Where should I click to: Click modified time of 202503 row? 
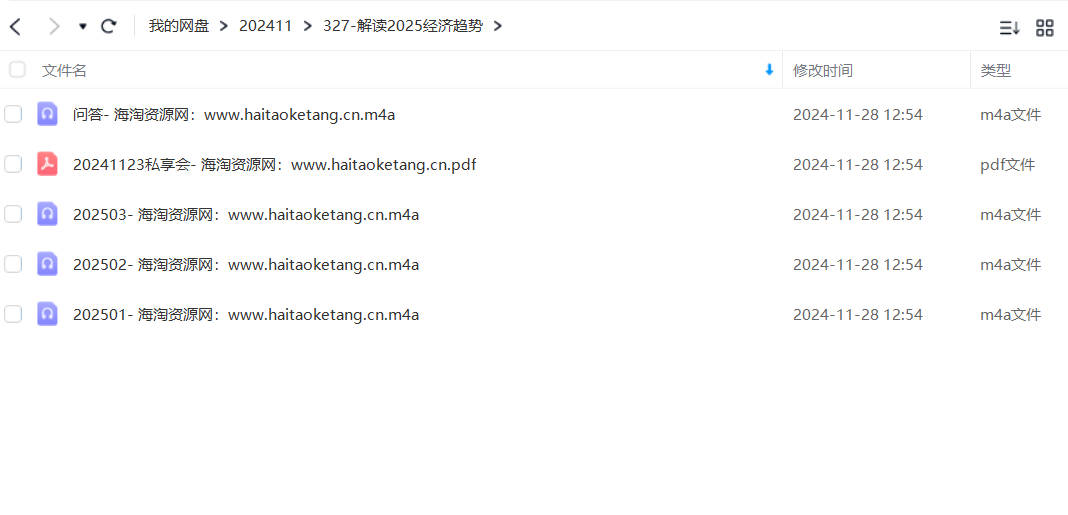(858, 215)
